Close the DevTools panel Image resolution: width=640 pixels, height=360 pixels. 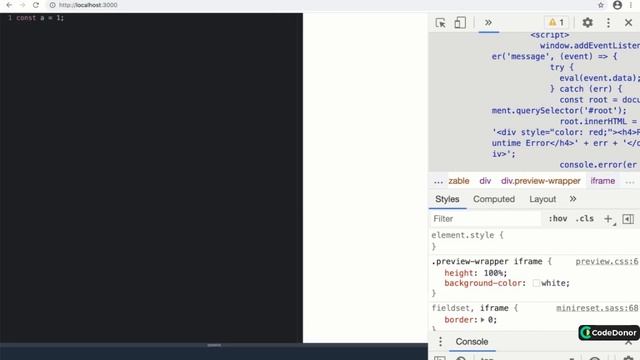click(629, 22)
